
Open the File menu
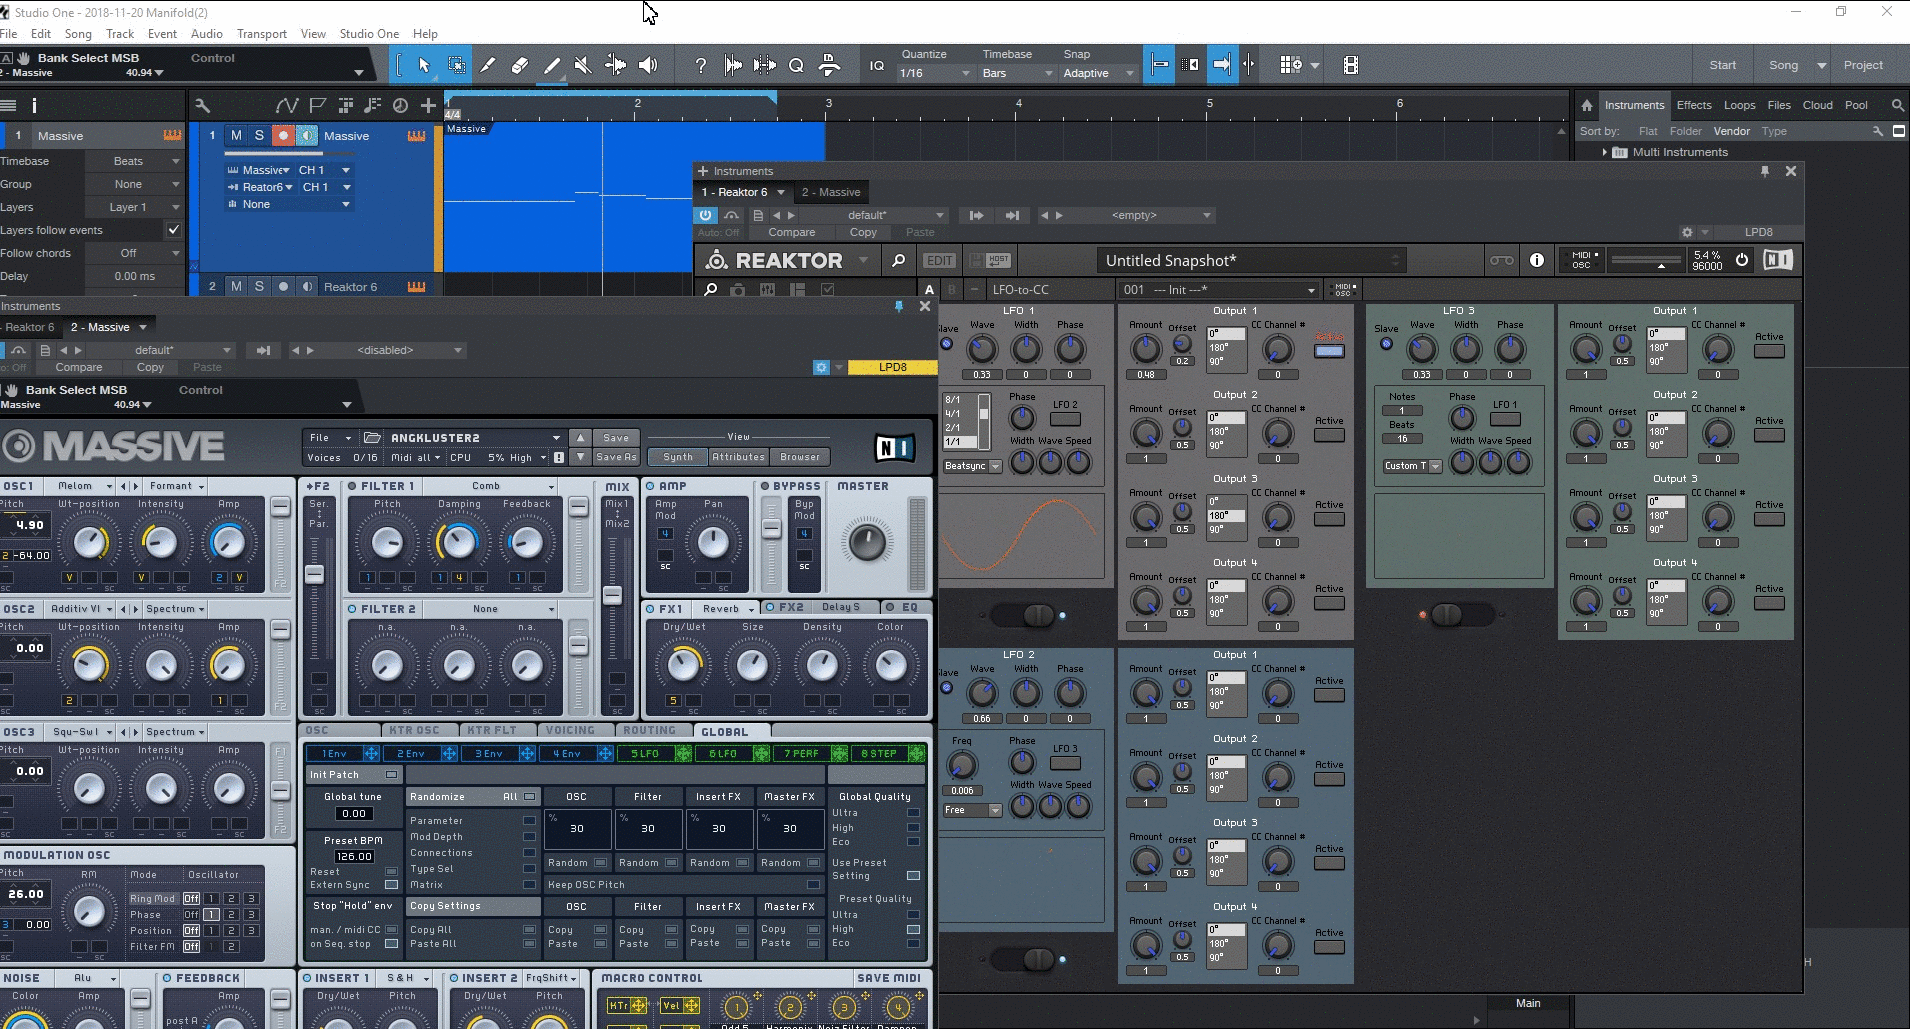pos(8,33)
